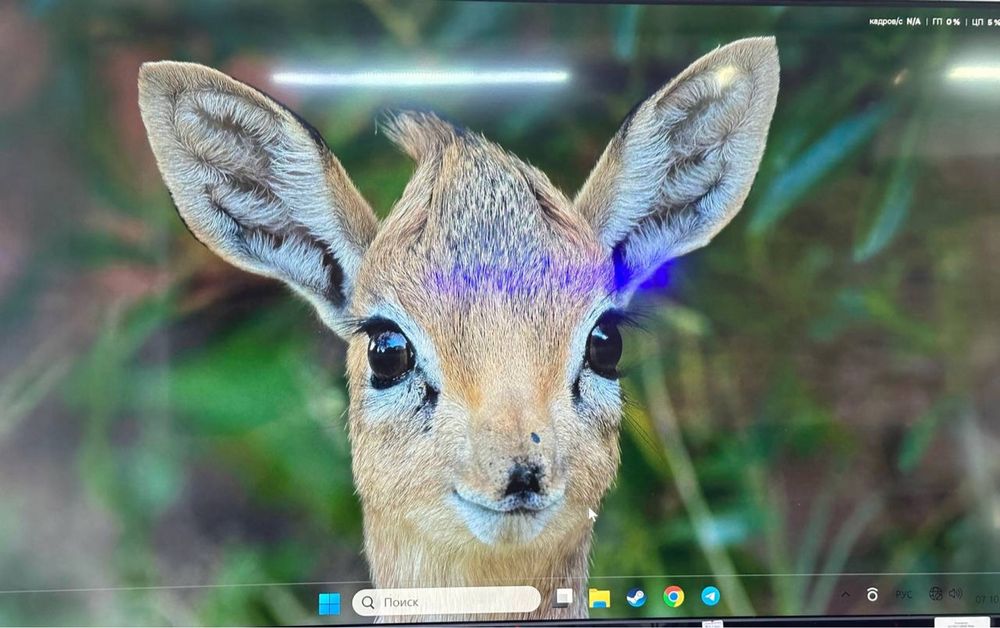Open Telegram from the taskbar
The image size is (1000, 628).
coord(710,596)
